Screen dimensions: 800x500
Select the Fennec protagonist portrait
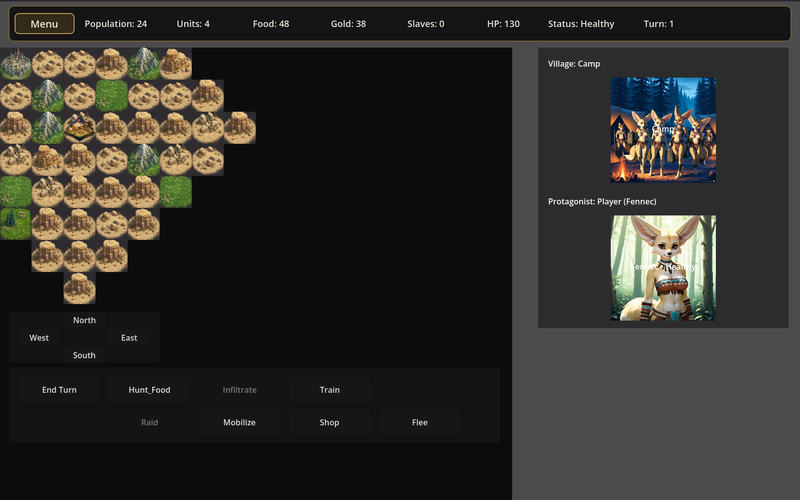tap(663, 268)
